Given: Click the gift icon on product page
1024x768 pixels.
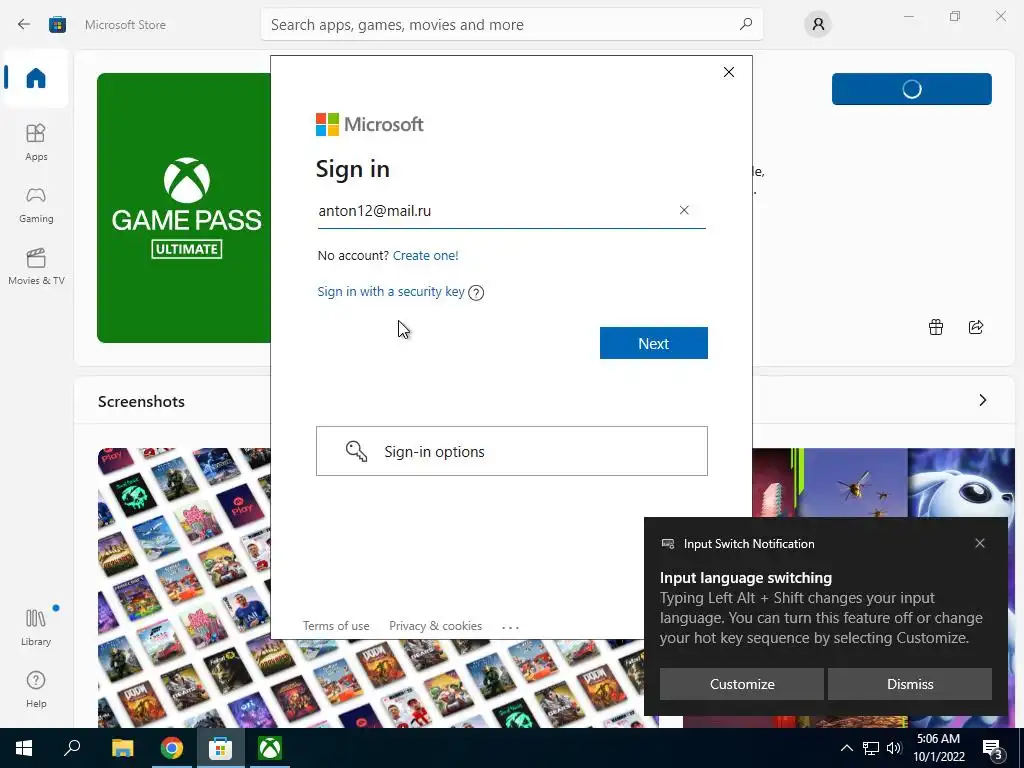Looking at the screenshot, I should [x=936, y=327].
